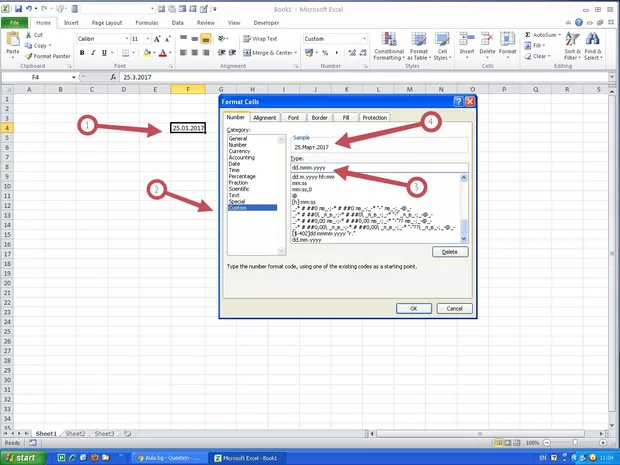
Task: Expand the Merge & Center dropdown arrow
Action: (x=296, y=53)
